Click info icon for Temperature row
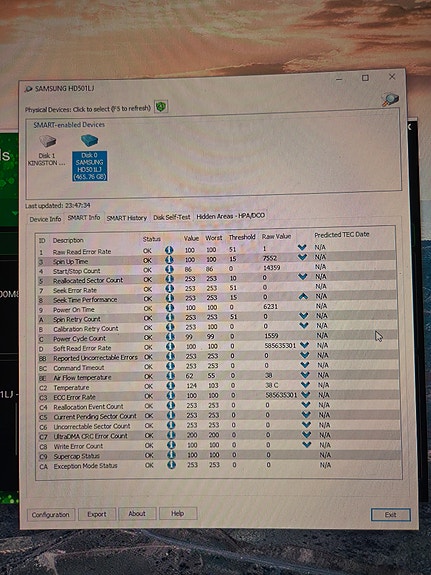Screen dimensions: 431x575 pos(171,386)
